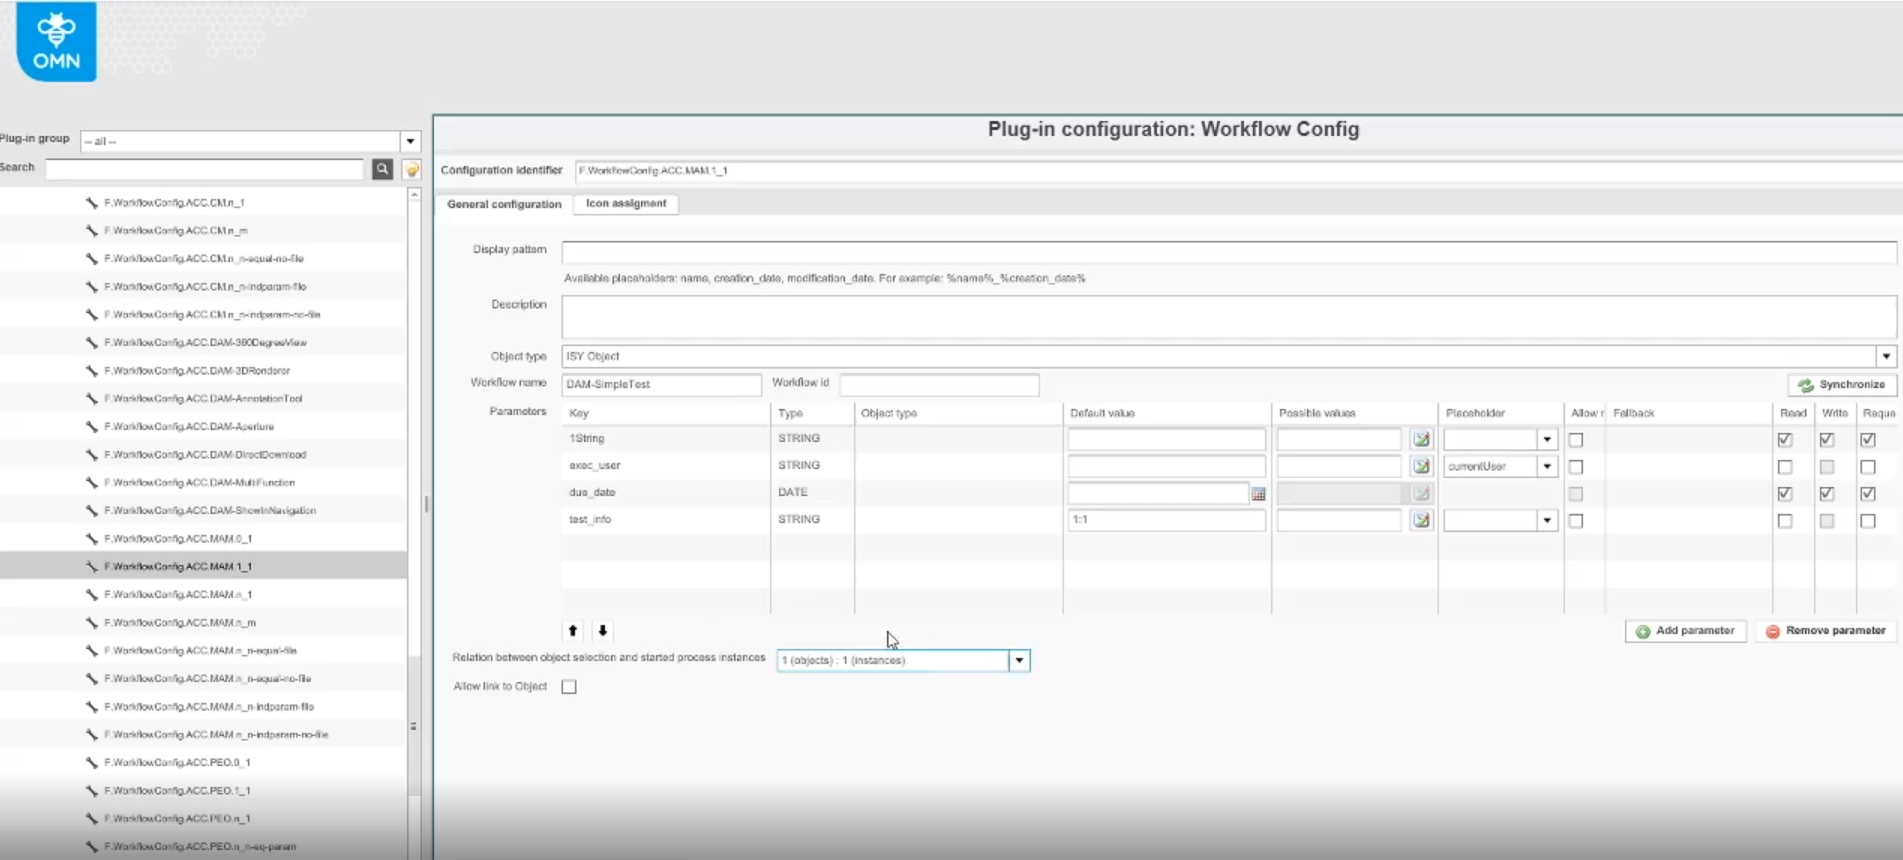The image size is (1903, 860).
Task: Open possible values editor for exec_user
Action: click(1421, 466)
